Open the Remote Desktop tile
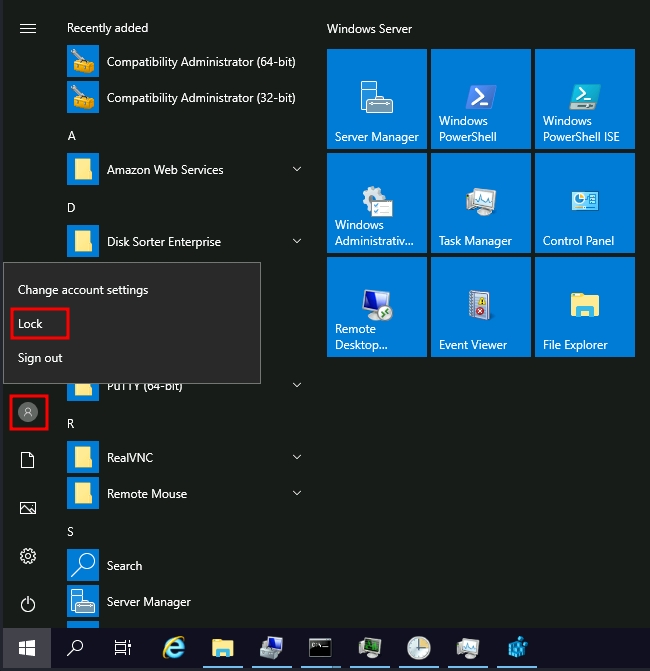The height and width of the screenshot is (671, 650). click(x=376, y=307)
